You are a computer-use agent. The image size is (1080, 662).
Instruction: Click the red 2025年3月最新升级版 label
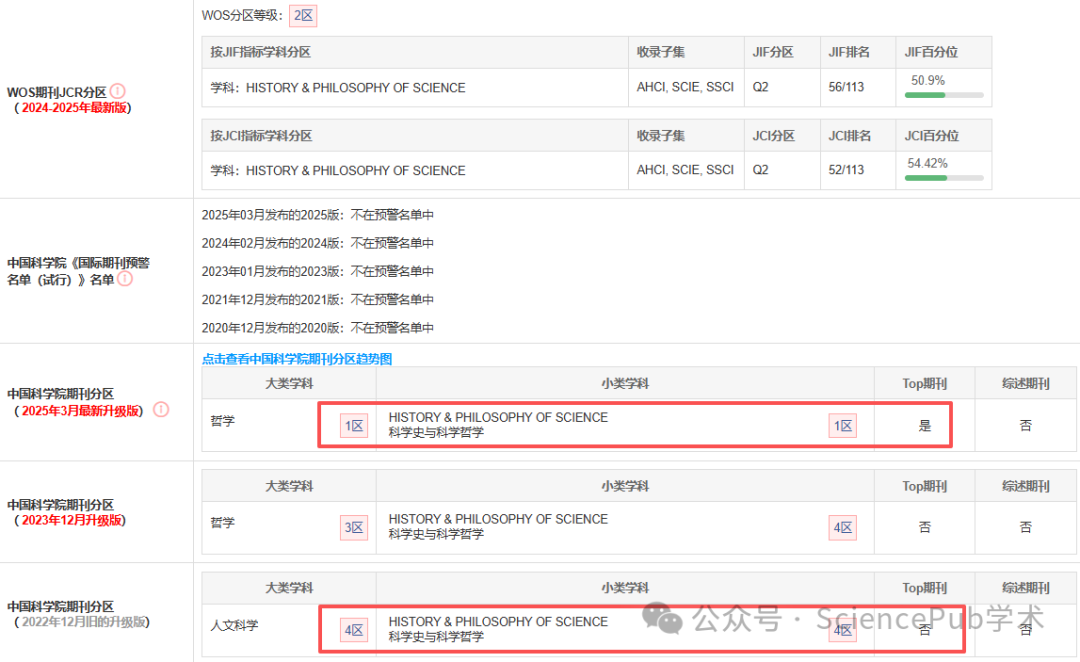click(x=80, y=411)
